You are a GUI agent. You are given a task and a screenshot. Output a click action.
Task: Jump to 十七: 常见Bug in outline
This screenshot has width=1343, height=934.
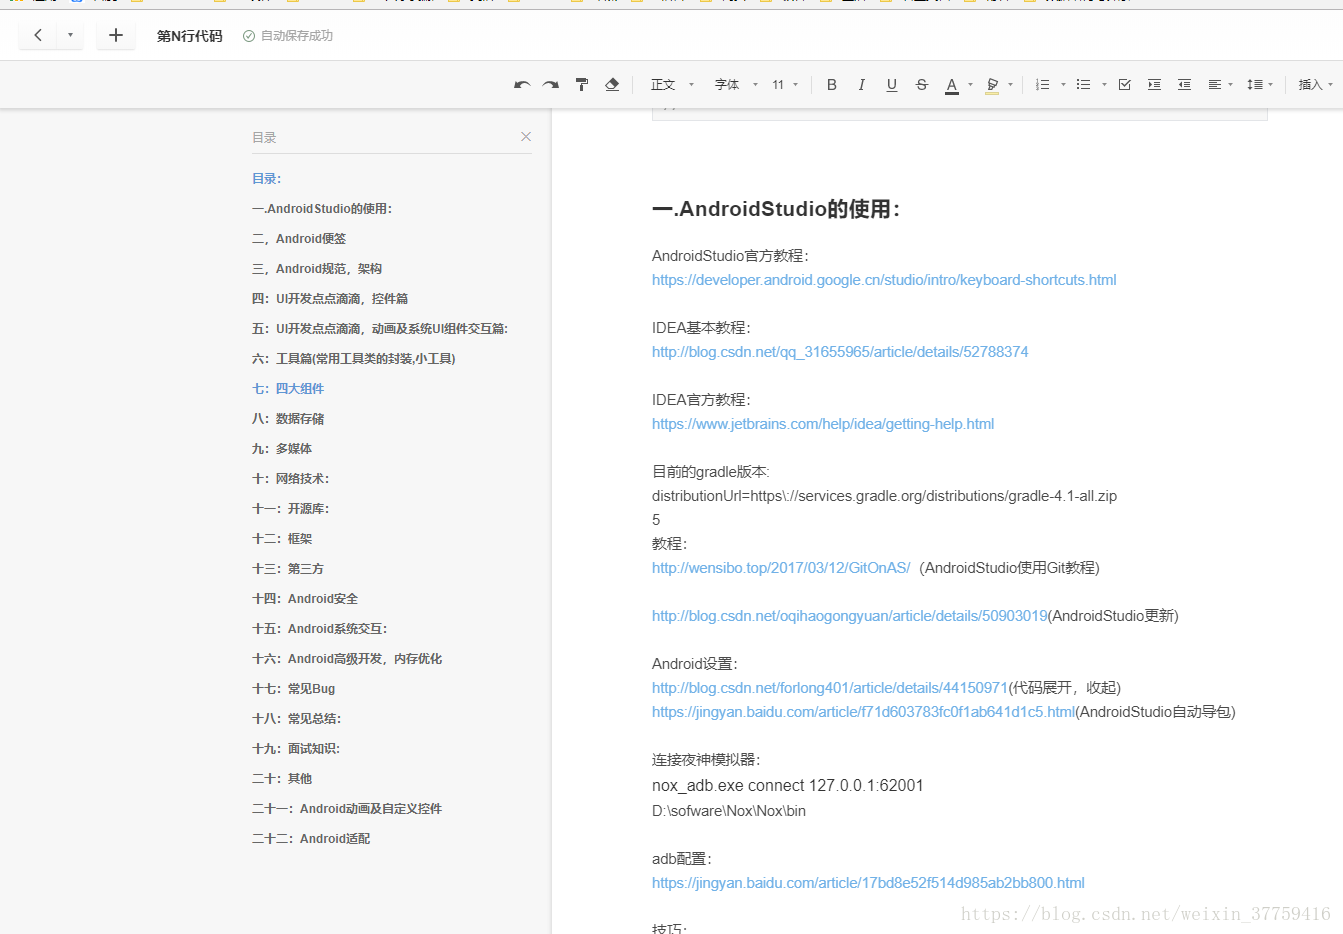point(294,689)
